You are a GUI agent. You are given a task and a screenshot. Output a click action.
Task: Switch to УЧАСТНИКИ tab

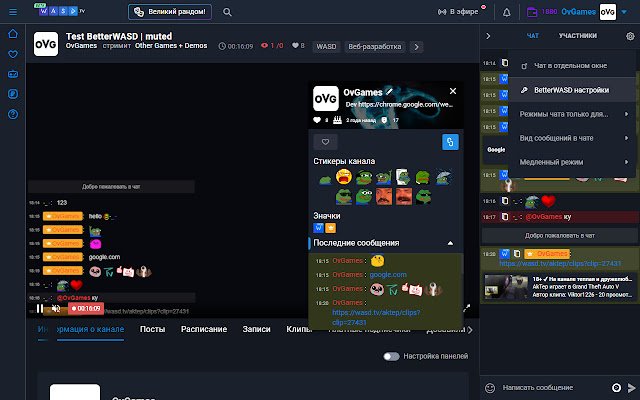(x=578, y=36)
